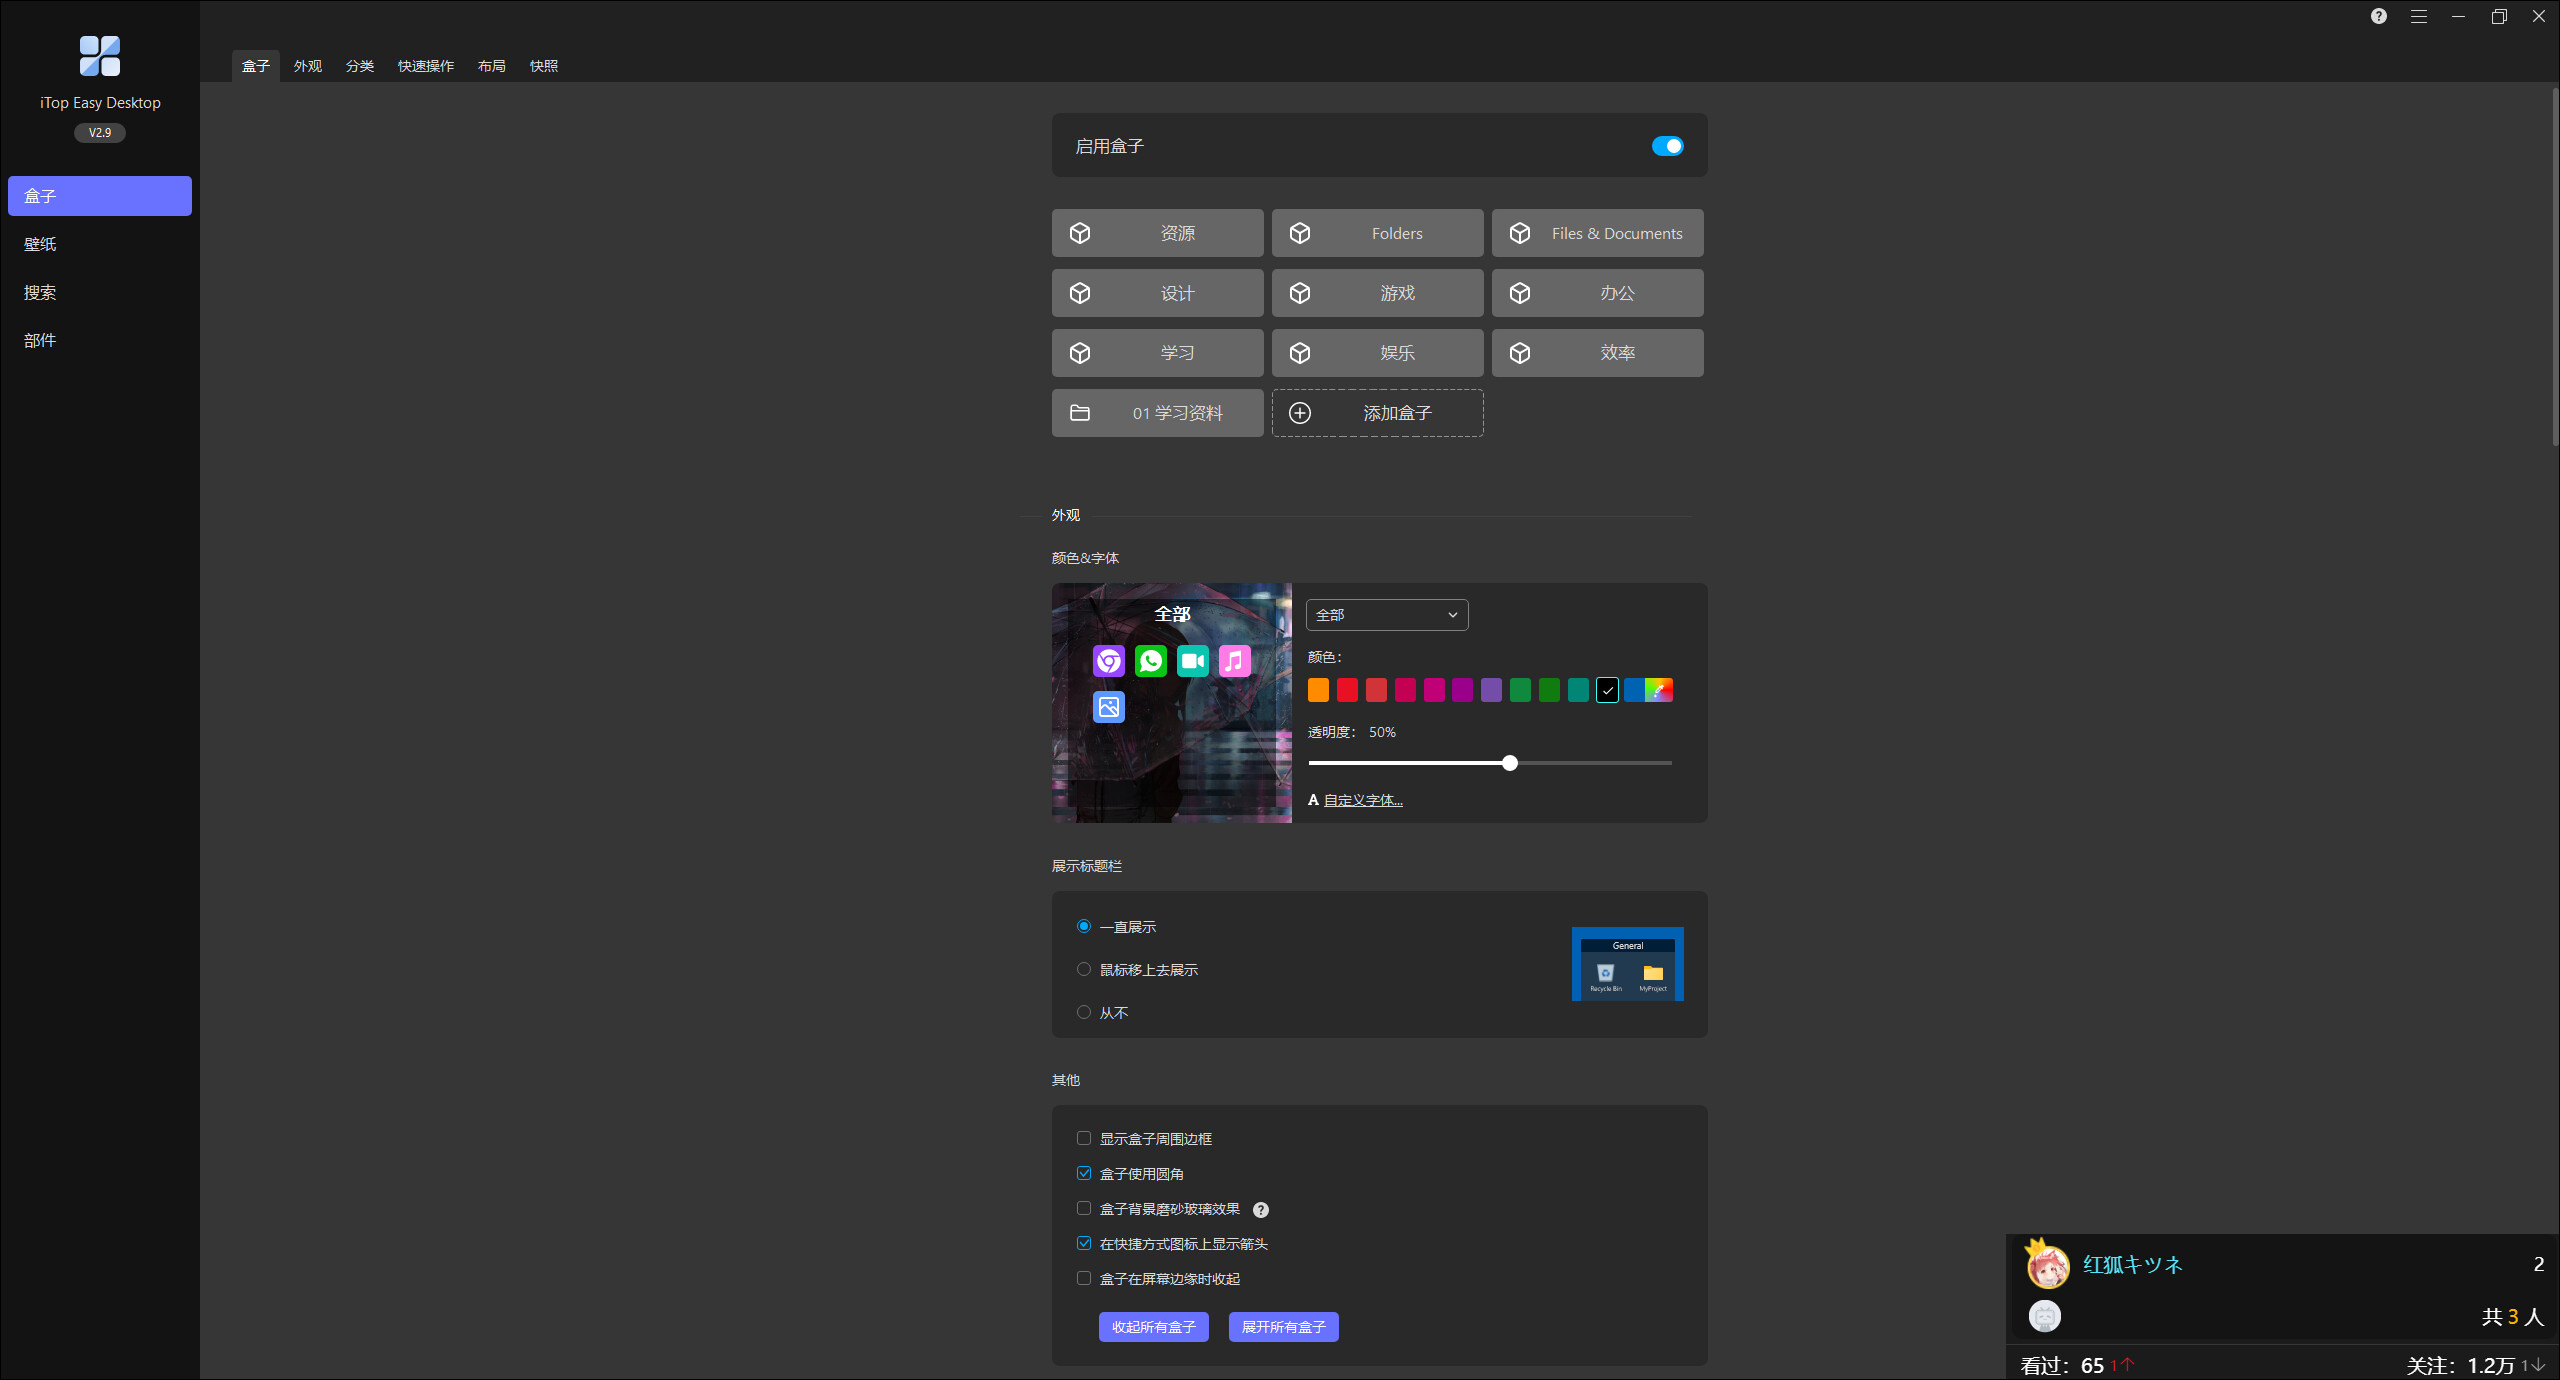Click the cube icon on 资源 box

point(1080,233)
